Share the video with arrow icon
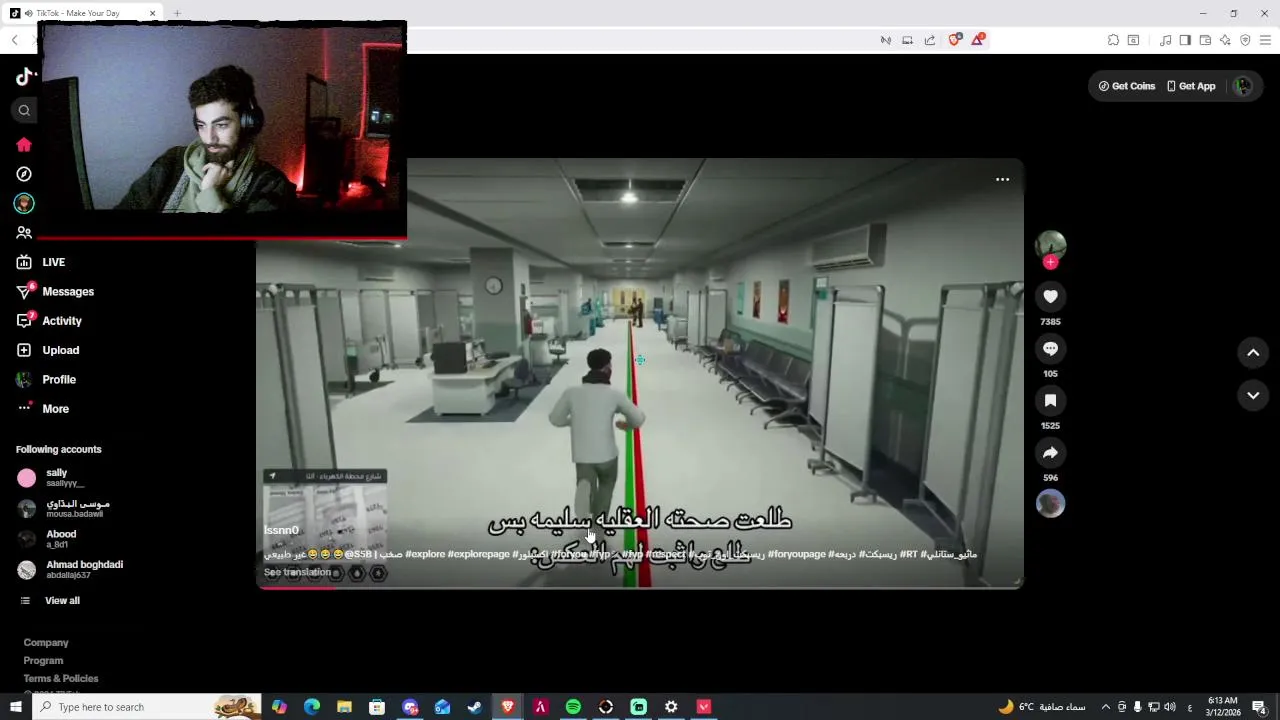The image size is (1280, 720). [x=1050, y=453]
